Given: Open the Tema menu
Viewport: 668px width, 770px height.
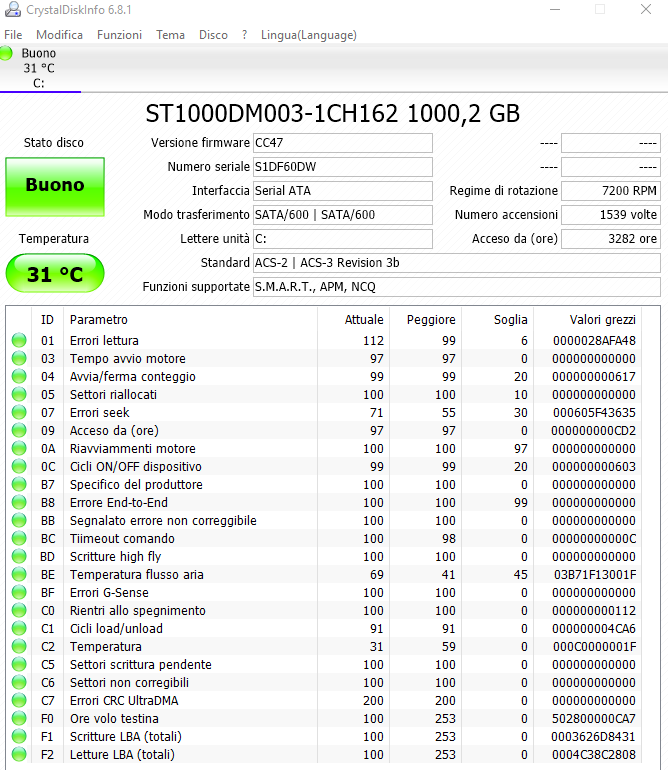Looking at the screenshot, I should 170,35.
